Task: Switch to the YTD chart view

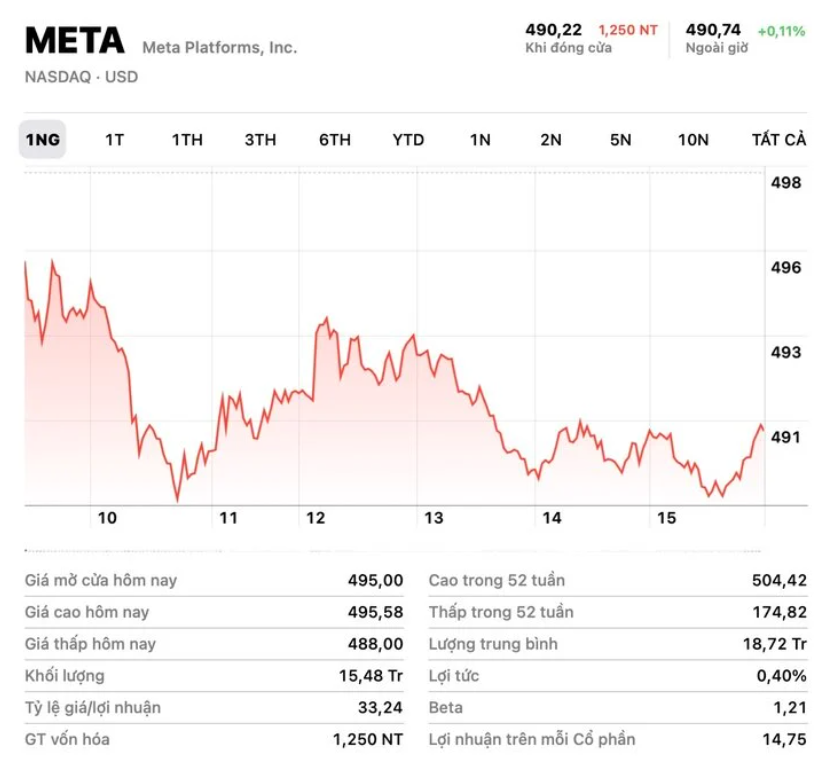Action: pyautogui.click(x=408, y=140)
